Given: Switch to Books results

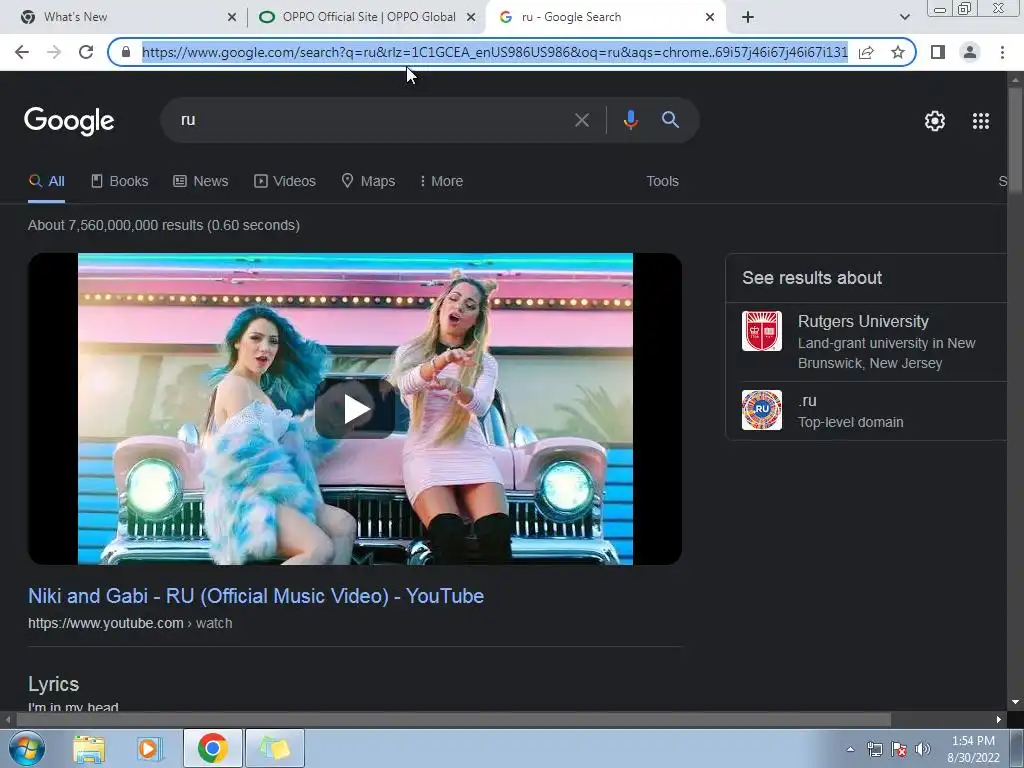Looking at the screenshot, I should [120, 182].
